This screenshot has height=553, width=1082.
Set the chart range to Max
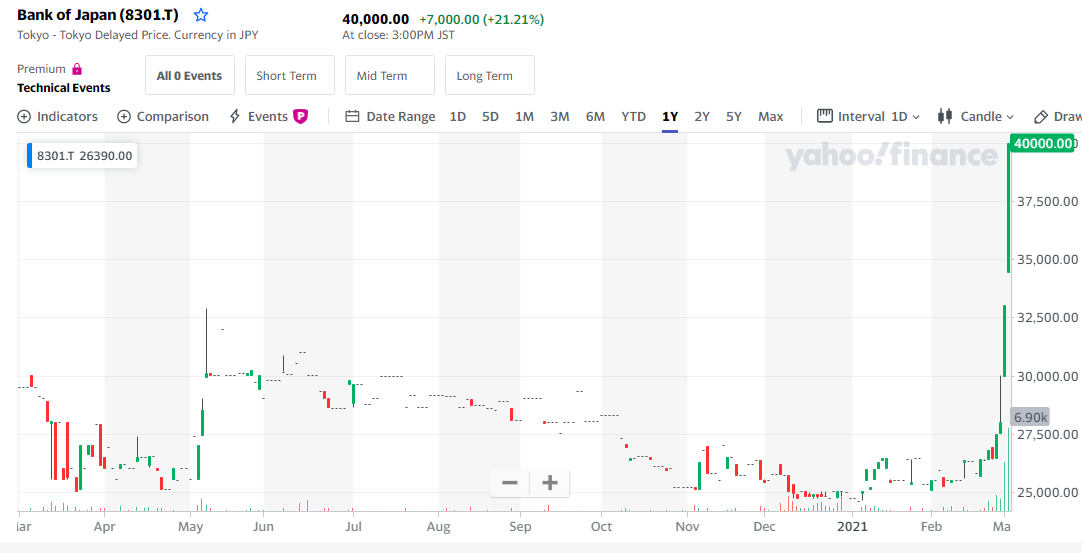(770, 117)
